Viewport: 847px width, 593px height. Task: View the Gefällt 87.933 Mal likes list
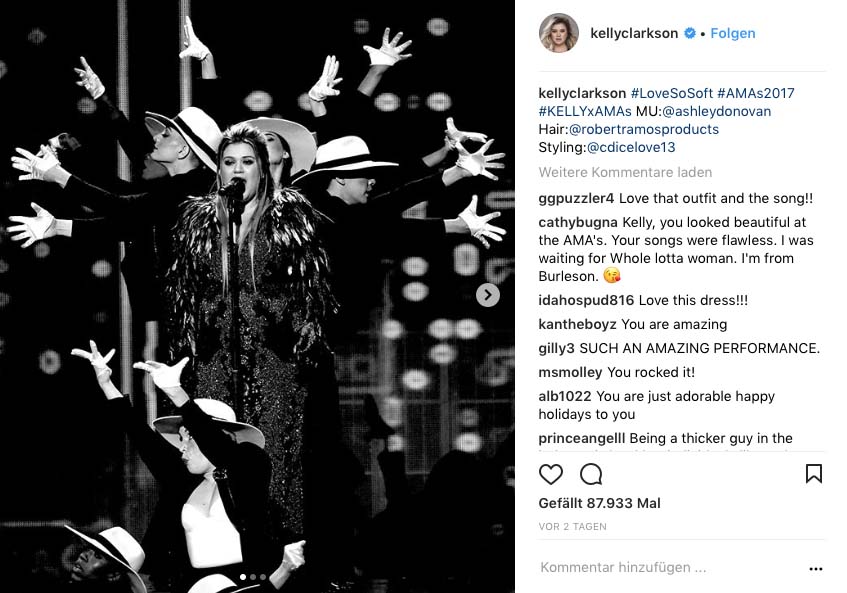click(599, 503)
